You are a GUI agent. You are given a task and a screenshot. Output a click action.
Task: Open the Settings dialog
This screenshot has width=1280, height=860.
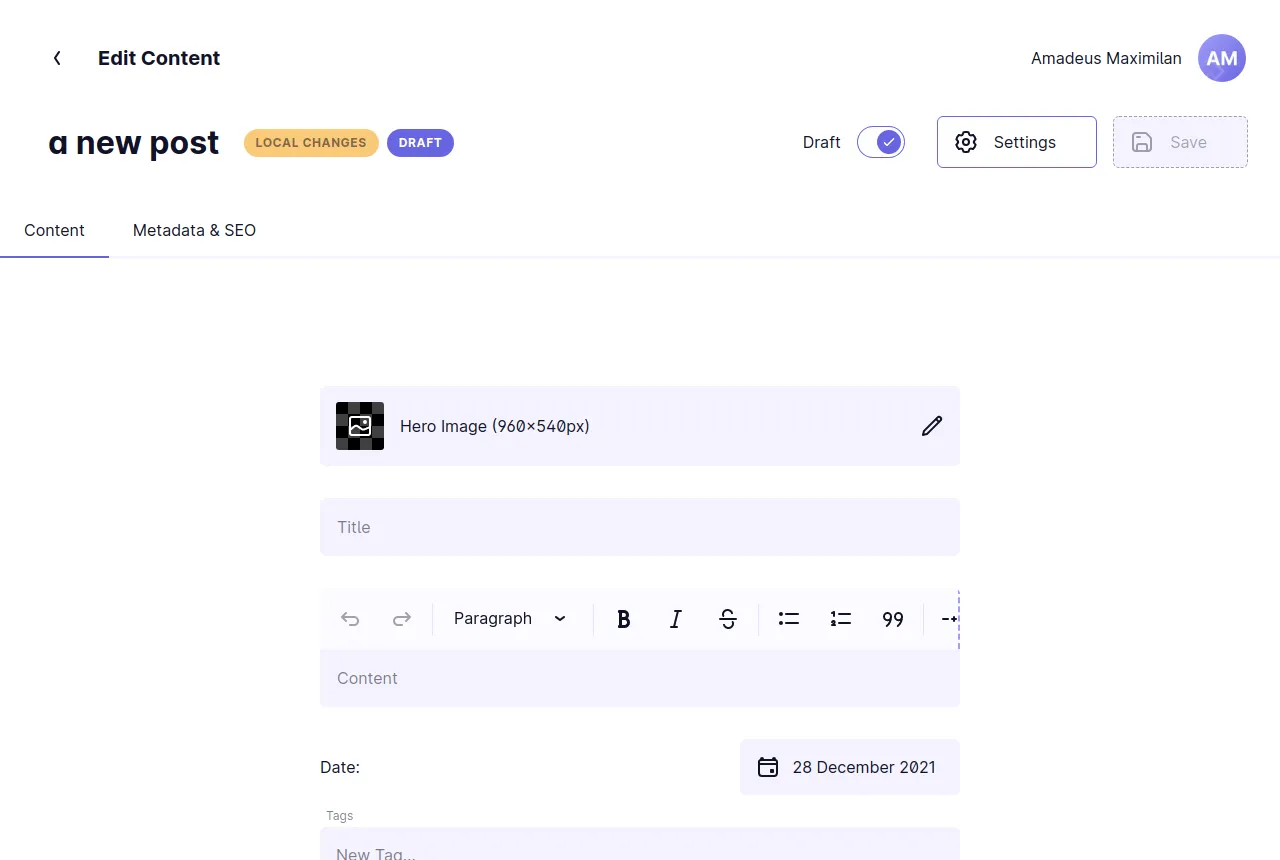pos(1016,142)
